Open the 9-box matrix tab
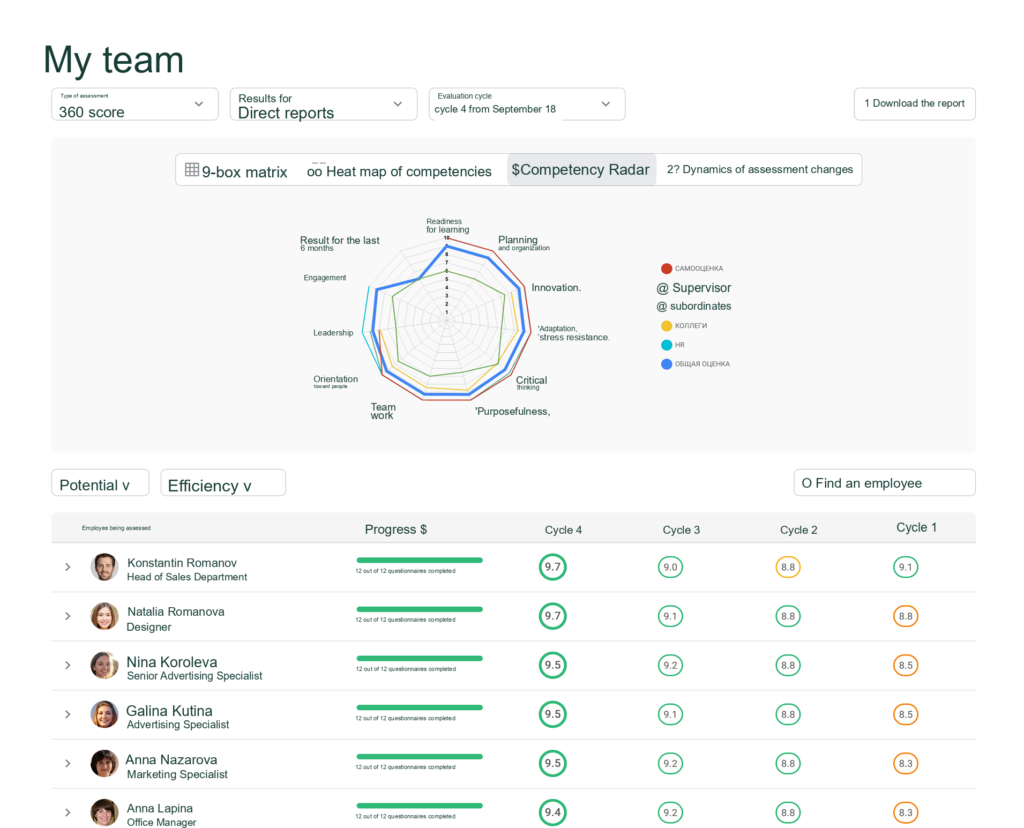This screenshot has width=1024, height=828. click(x=236, y=171)
